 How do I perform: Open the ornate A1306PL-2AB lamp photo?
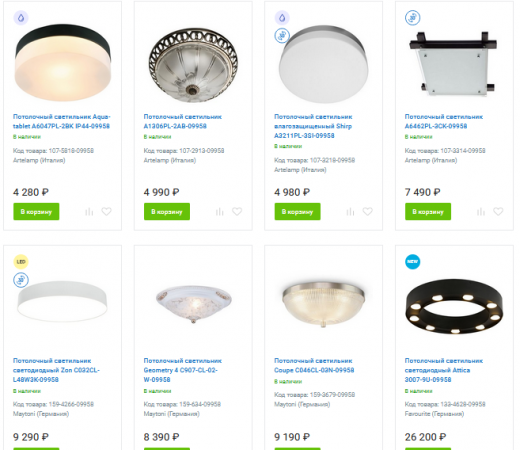(x=193, y=65)
